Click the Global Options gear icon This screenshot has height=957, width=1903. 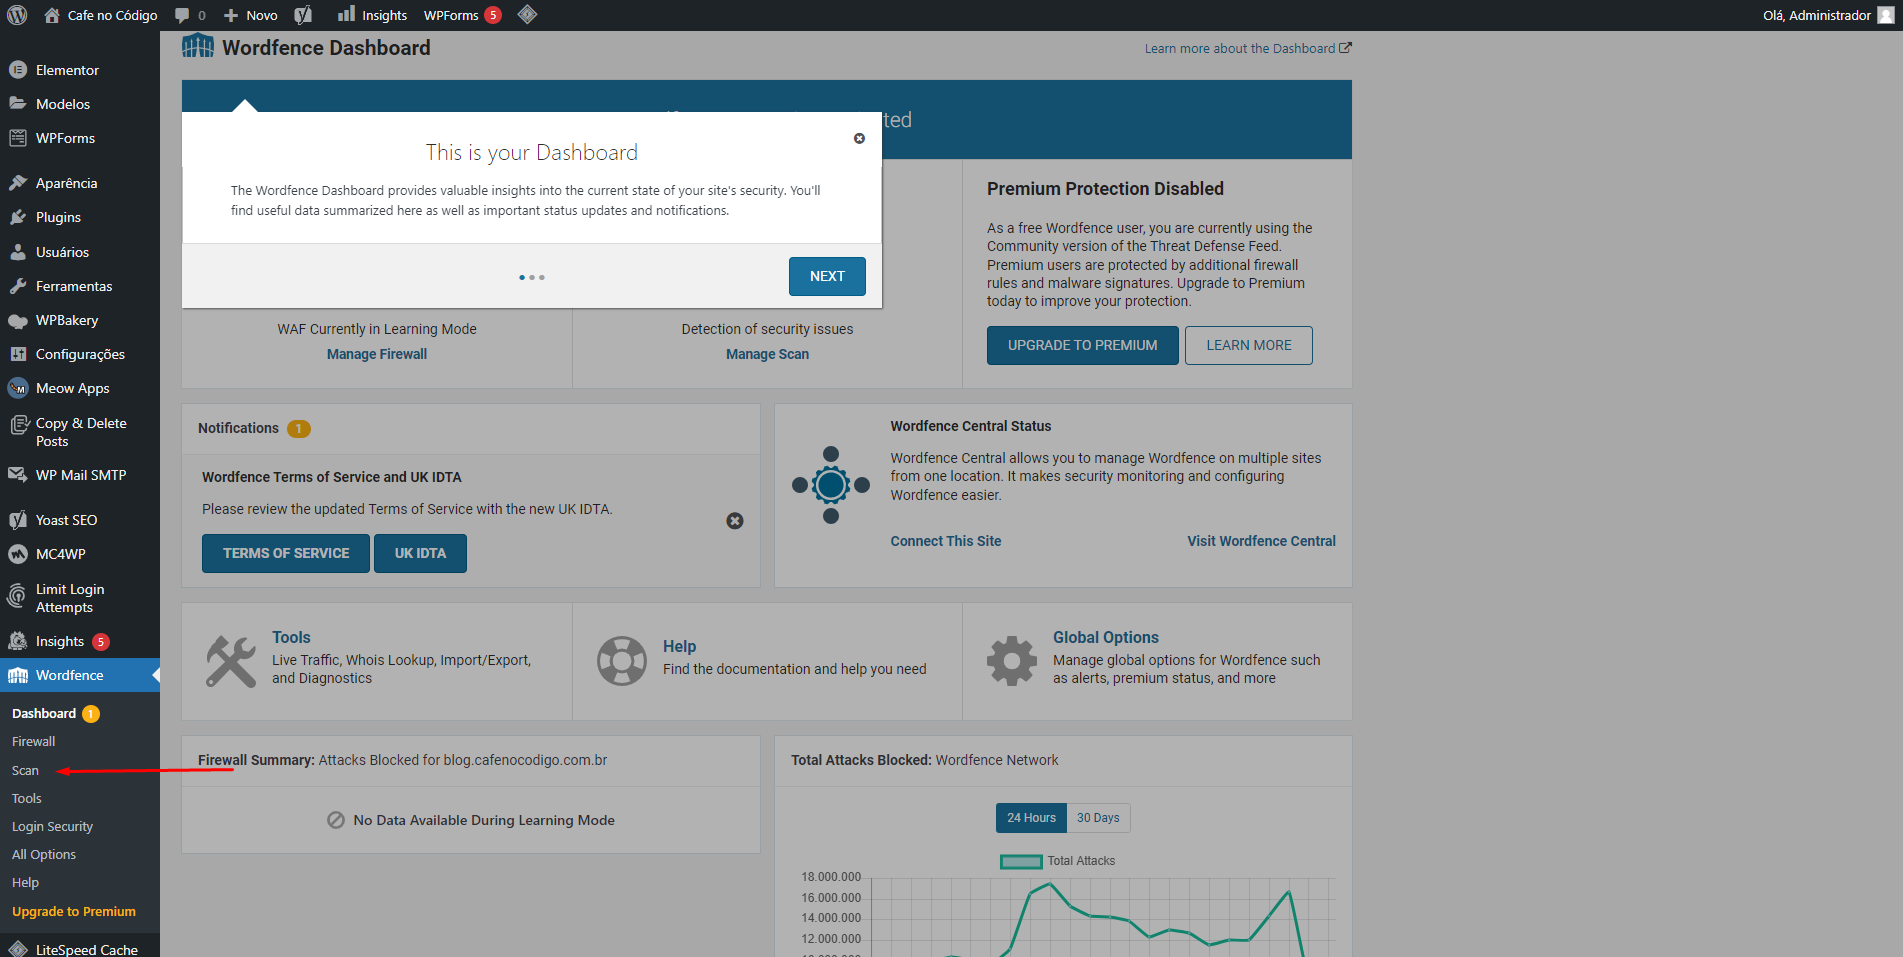[1012, 661]
